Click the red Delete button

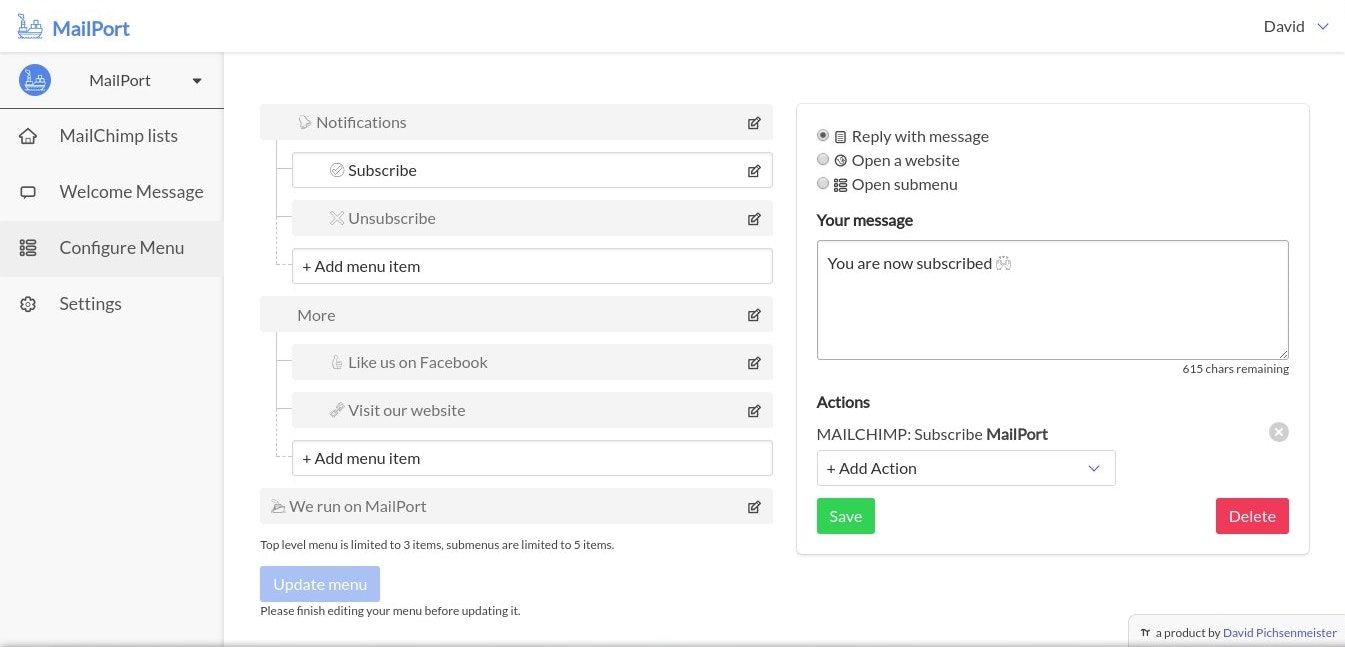point(1251,516)
